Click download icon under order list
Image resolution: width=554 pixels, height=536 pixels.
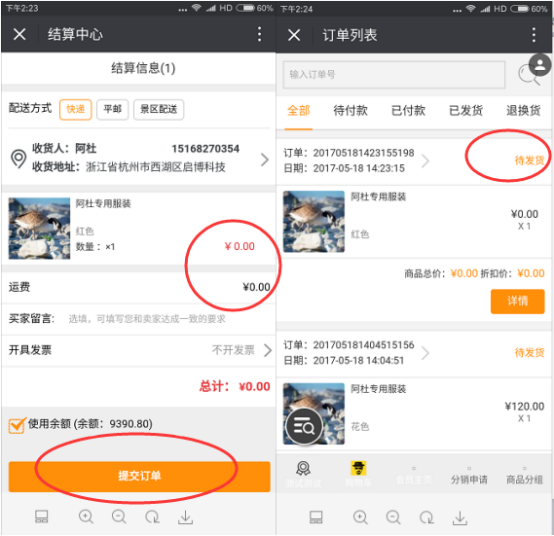(x=460, y=518)
